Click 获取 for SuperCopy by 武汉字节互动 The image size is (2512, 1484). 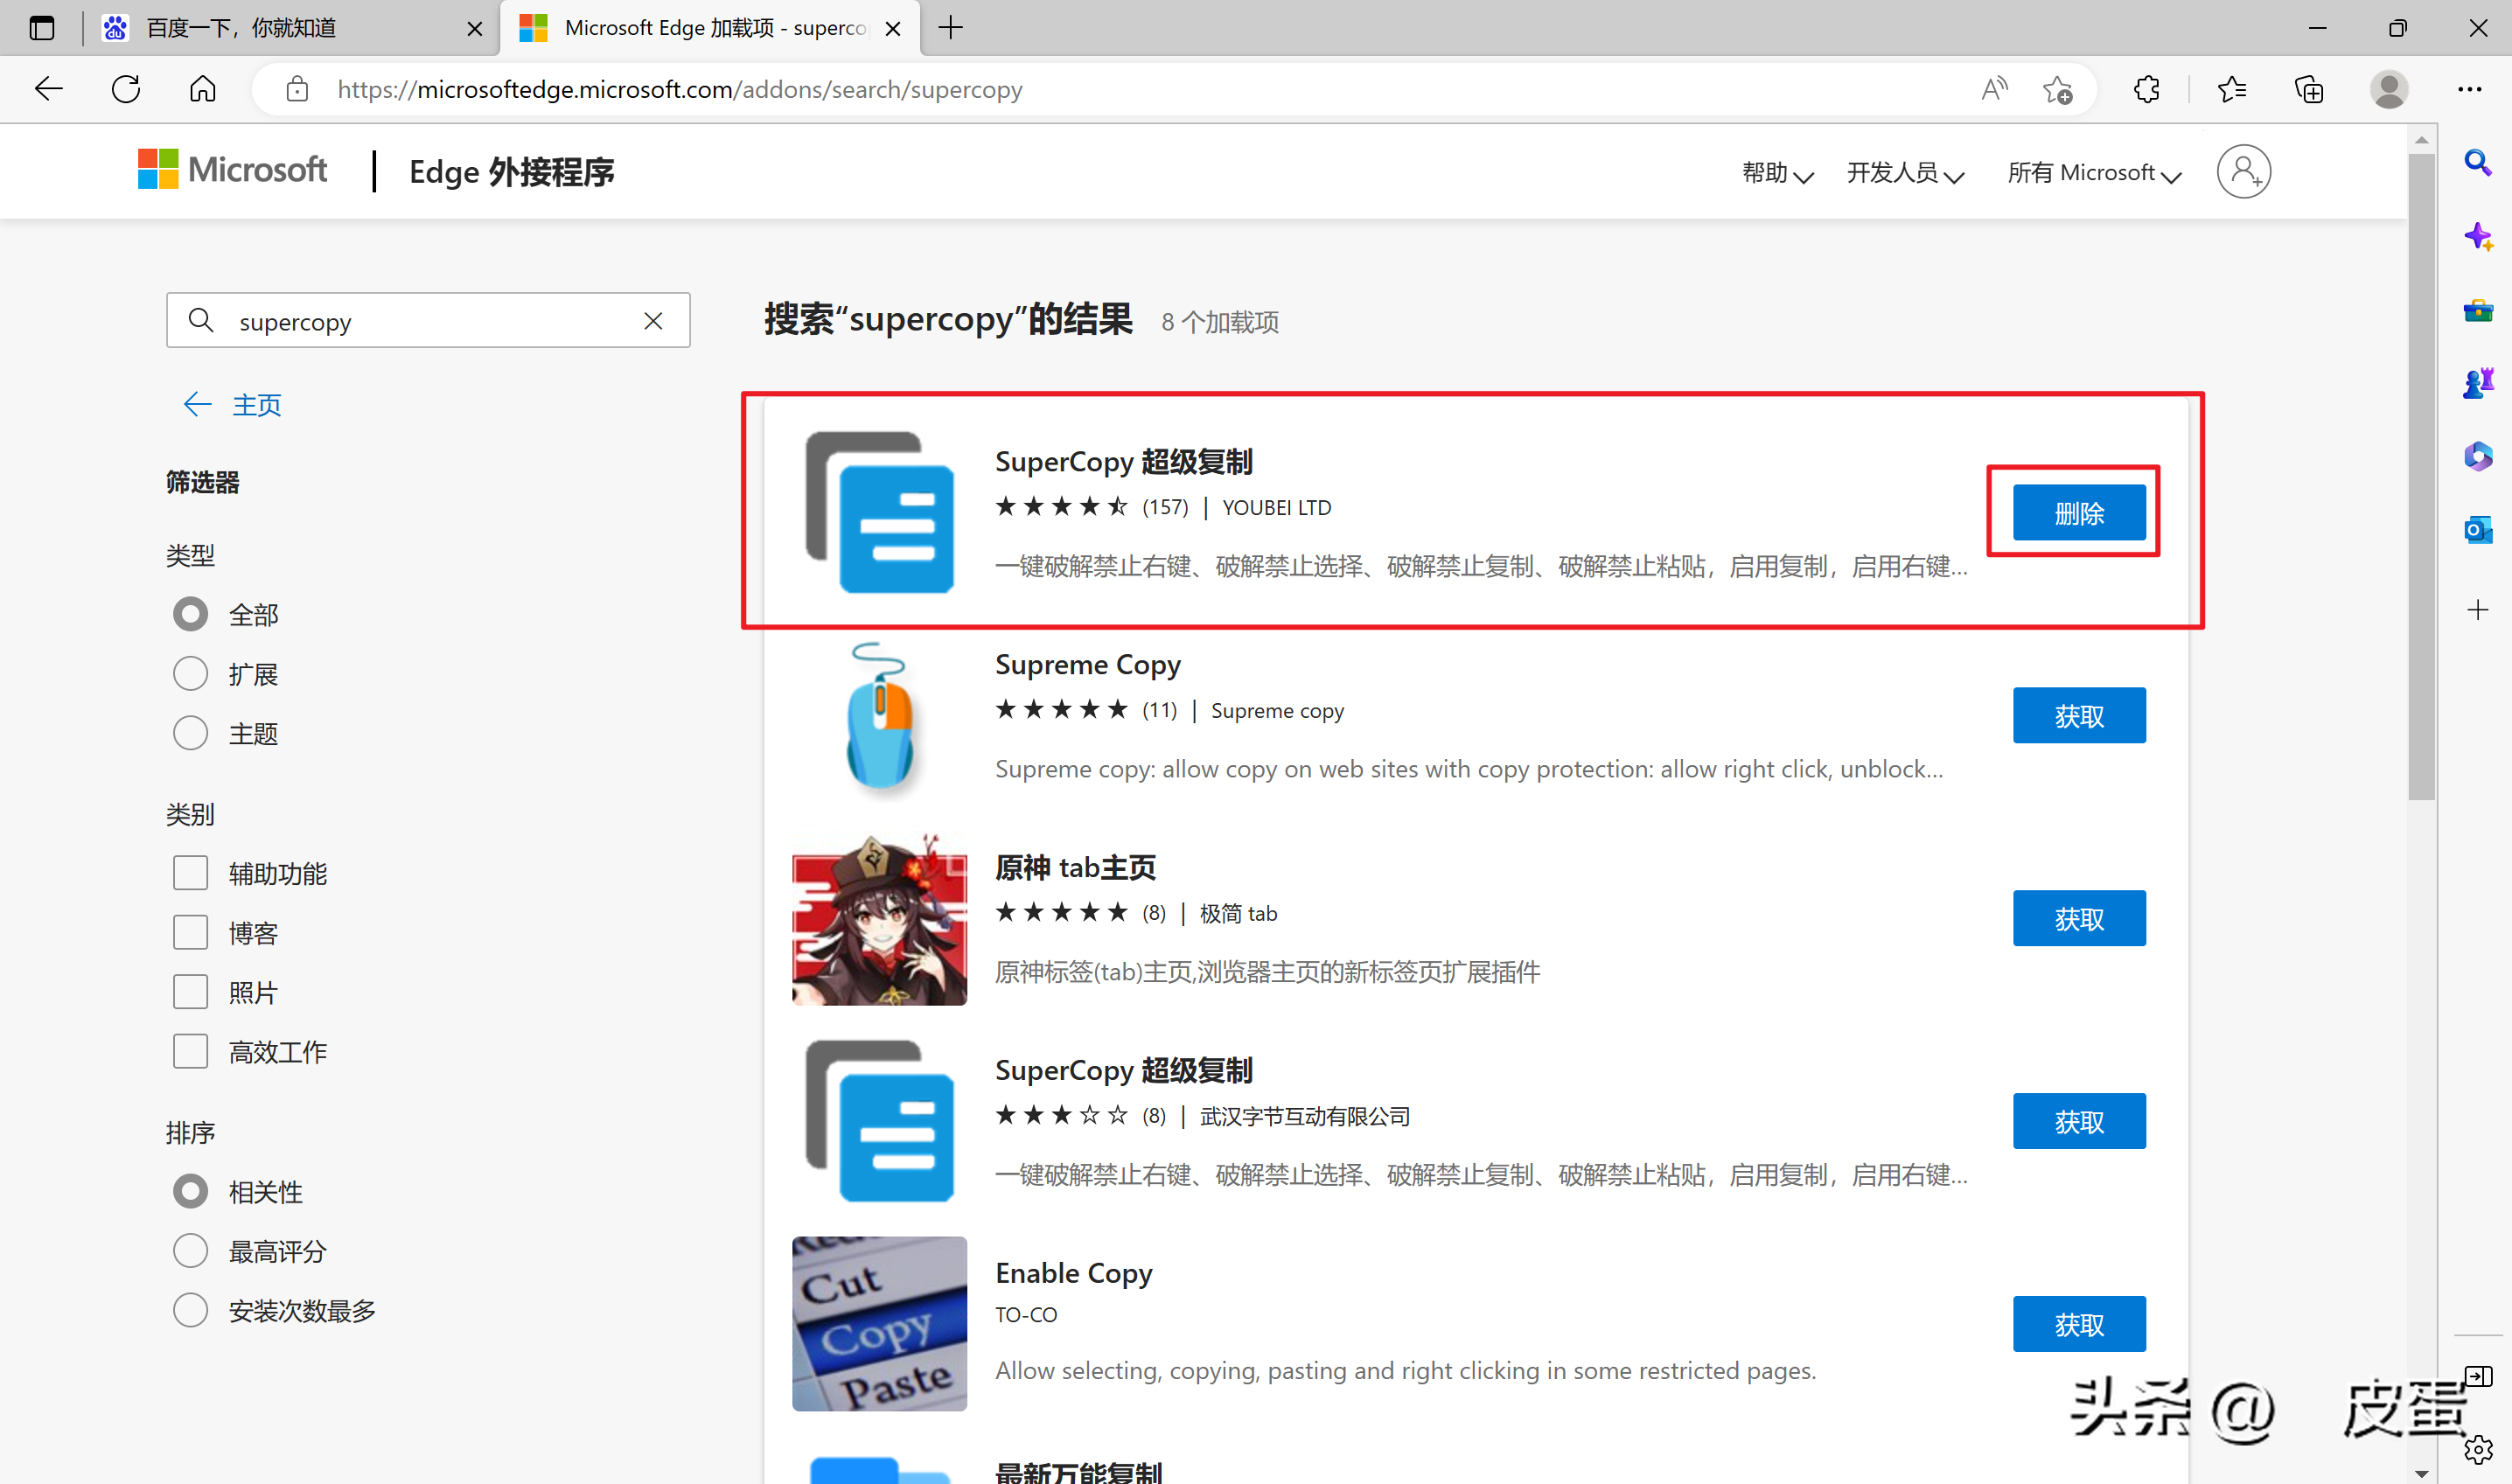click(2079, 1122)
